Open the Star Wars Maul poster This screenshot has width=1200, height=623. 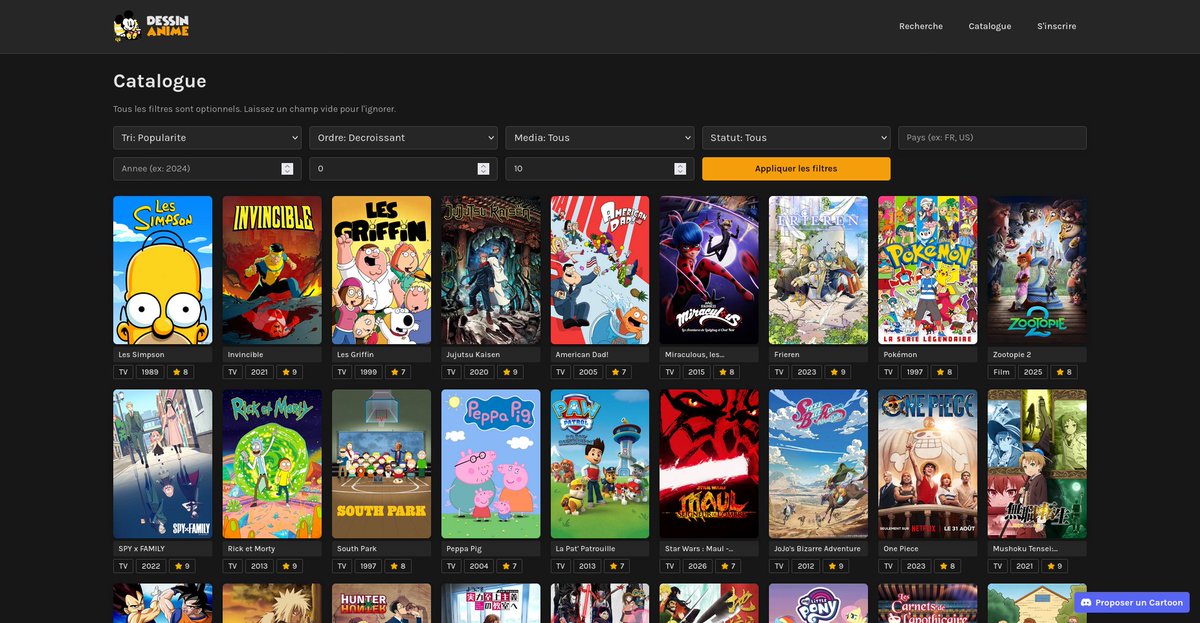coord(709,464)
